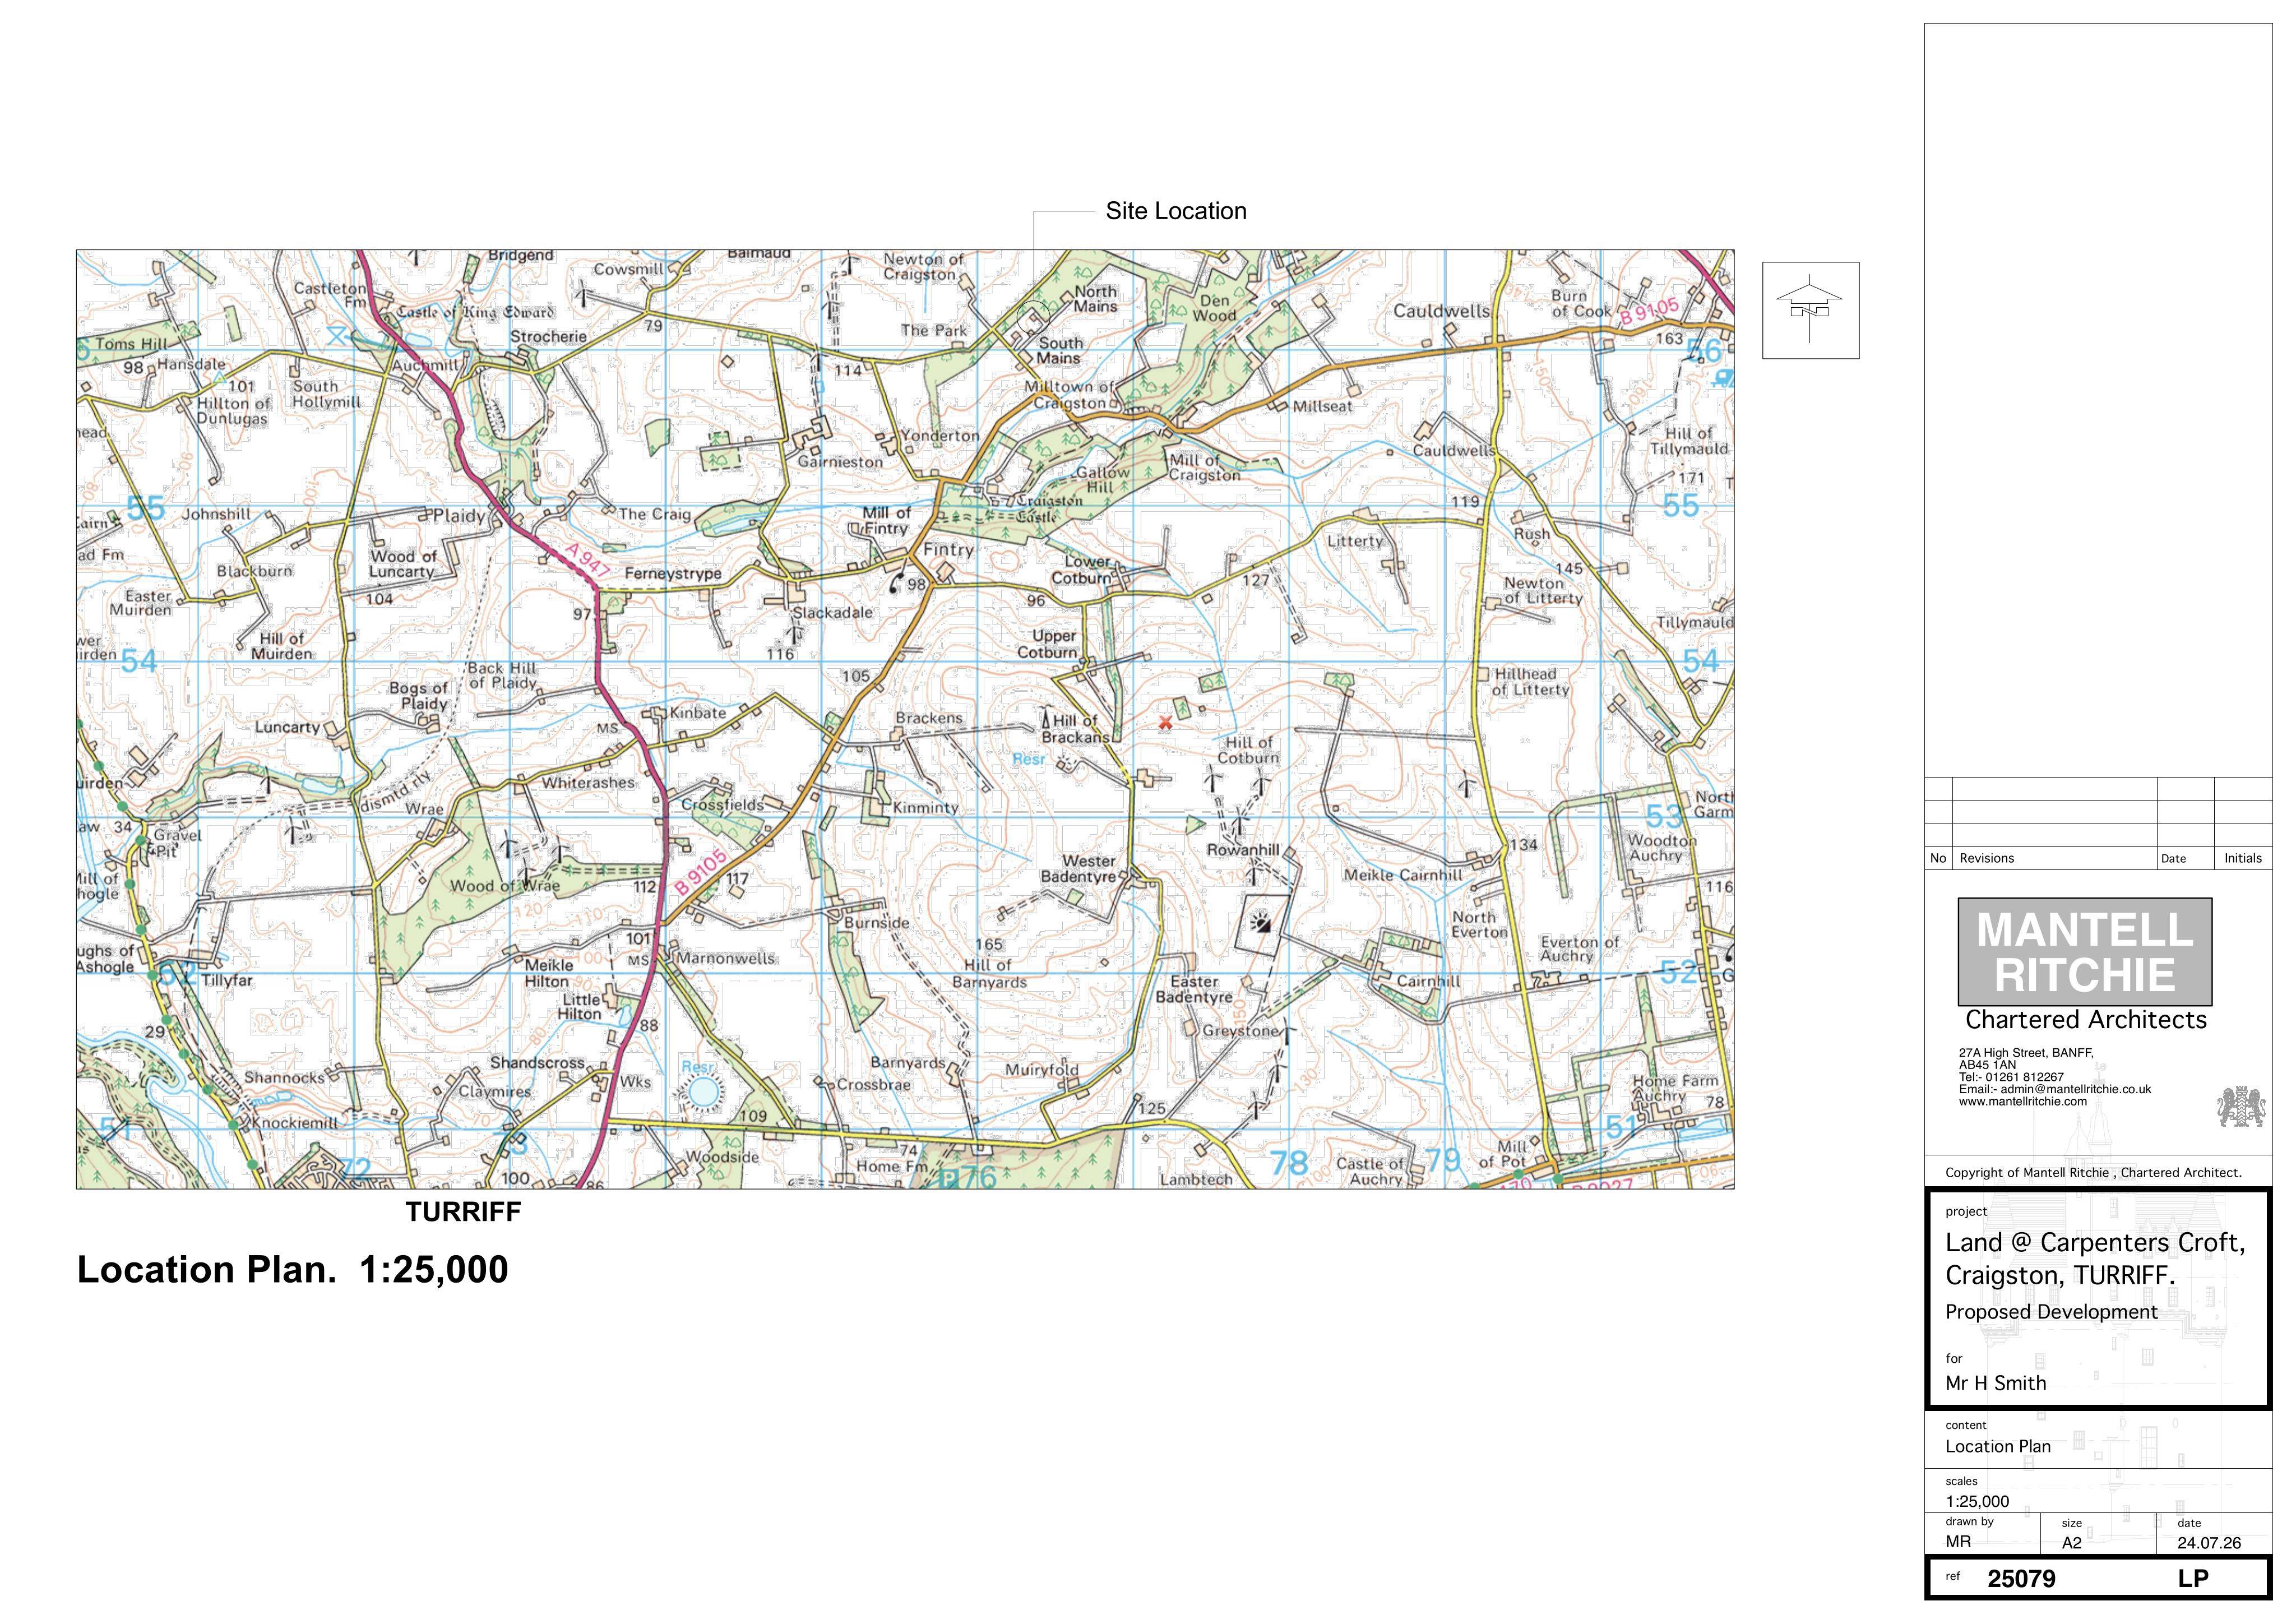This screenshot has height=1624, width=2296.
Task: Click the north arrow symbol
Action: coord(1810,310)
